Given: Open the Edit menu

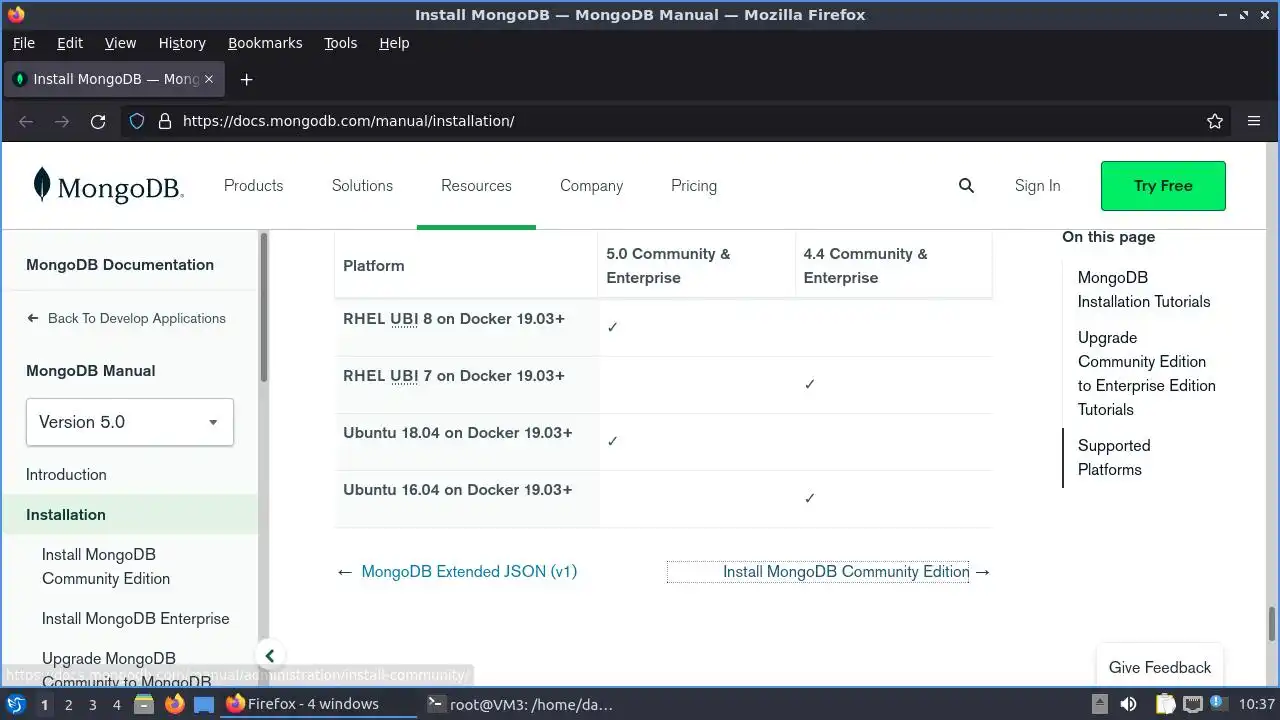Looking at the screenshot, I should pos(70,43).
